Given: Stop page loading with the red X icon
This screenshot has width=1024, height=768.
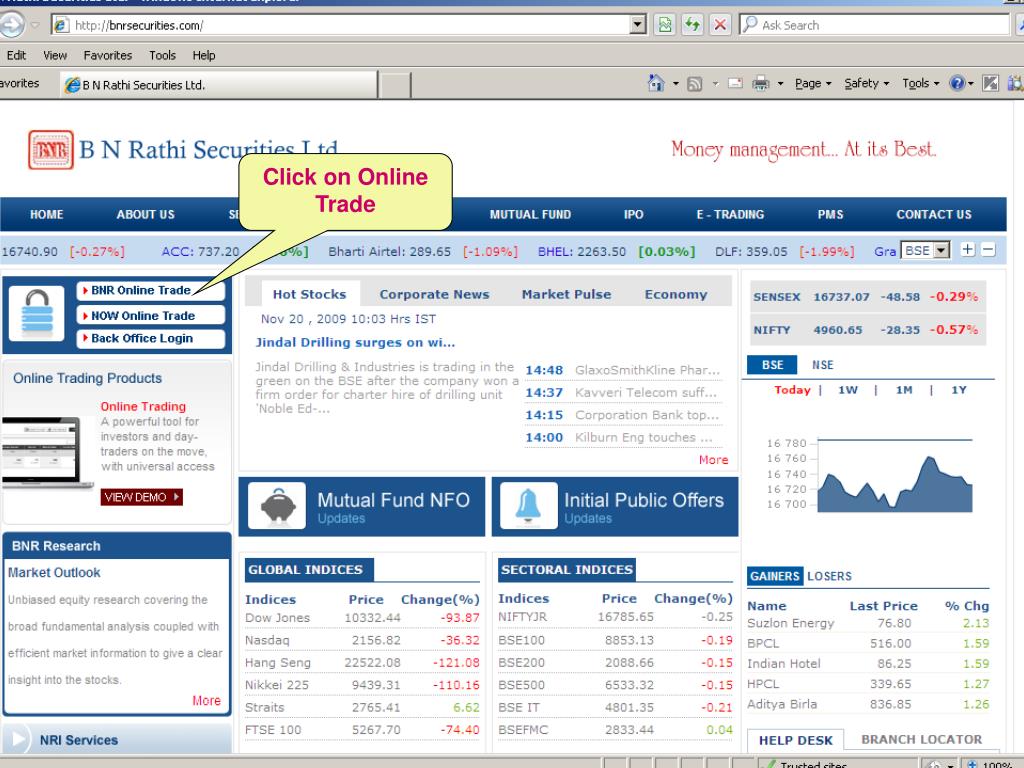Looking at the screenshot, I should coord(720,25).
